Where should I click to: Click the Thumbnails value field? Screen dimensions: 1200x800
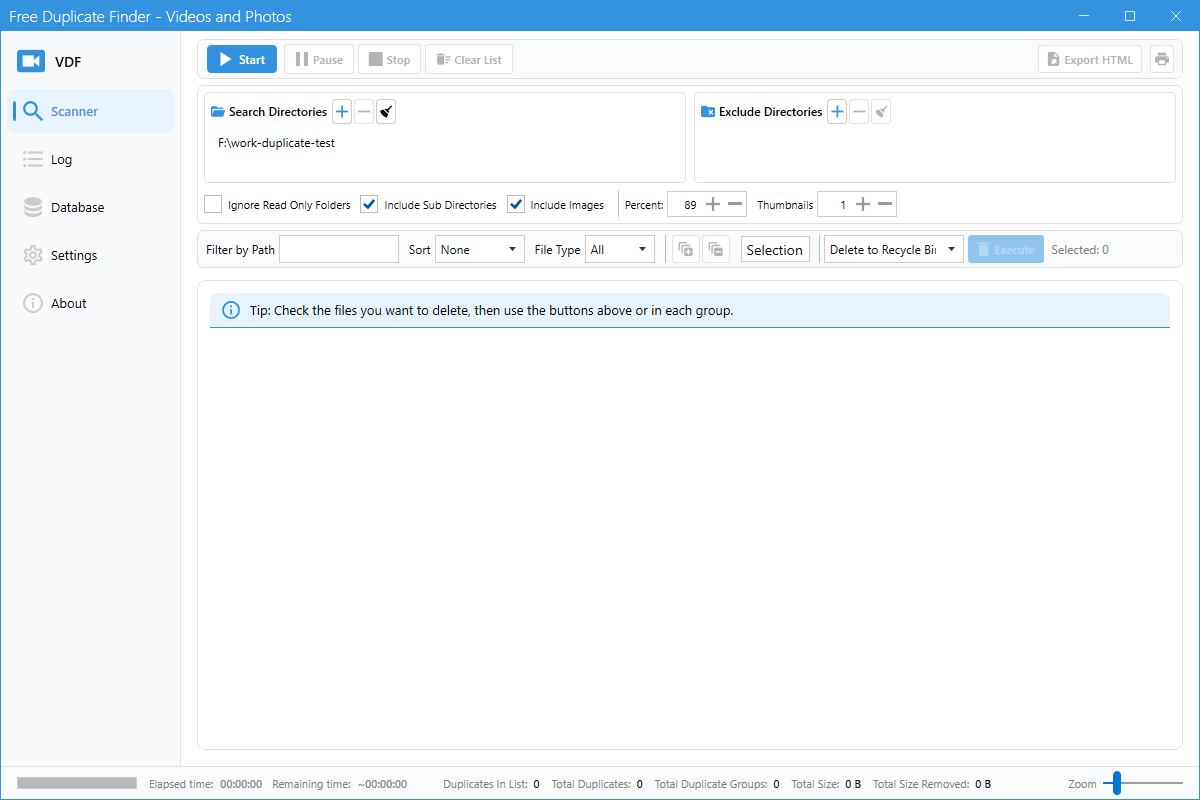click(x=834, y=205)
